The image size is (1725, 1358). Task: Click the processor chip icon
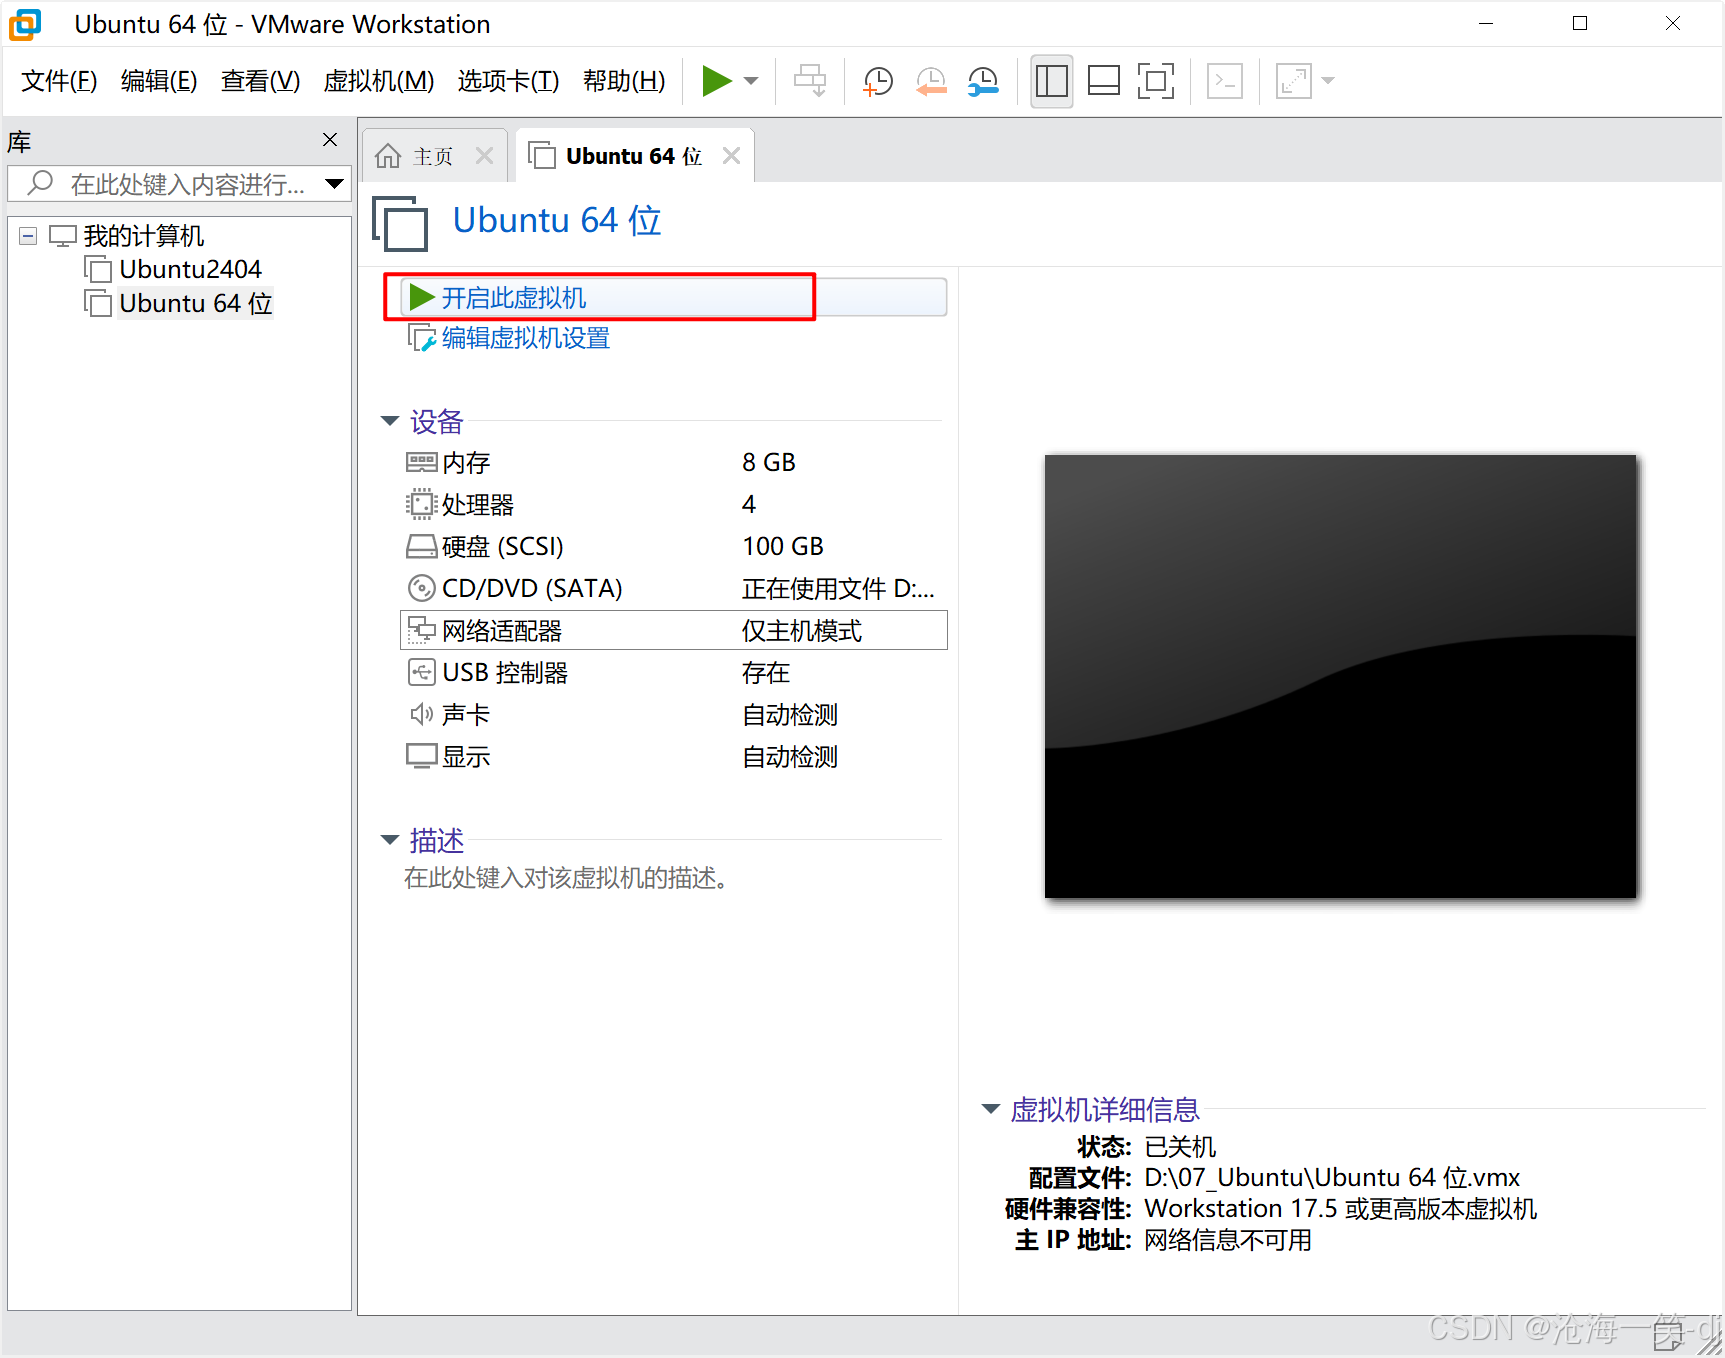[x=422, y=505]
